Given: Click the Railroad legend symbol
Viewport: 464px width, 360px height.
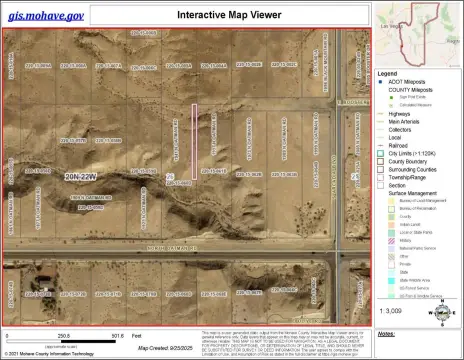Looking at the screenshot, I should (381, 146).
